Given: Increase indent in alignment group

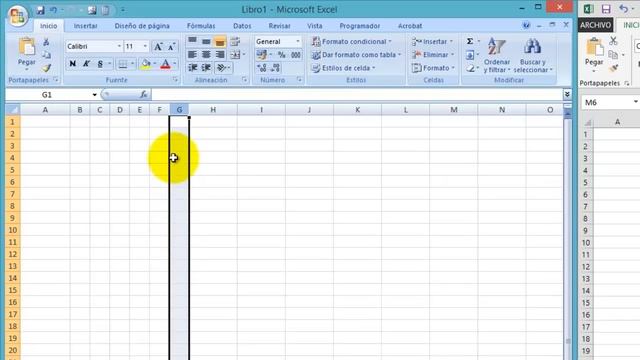Looking at the screenshot, I should [206, 68].
